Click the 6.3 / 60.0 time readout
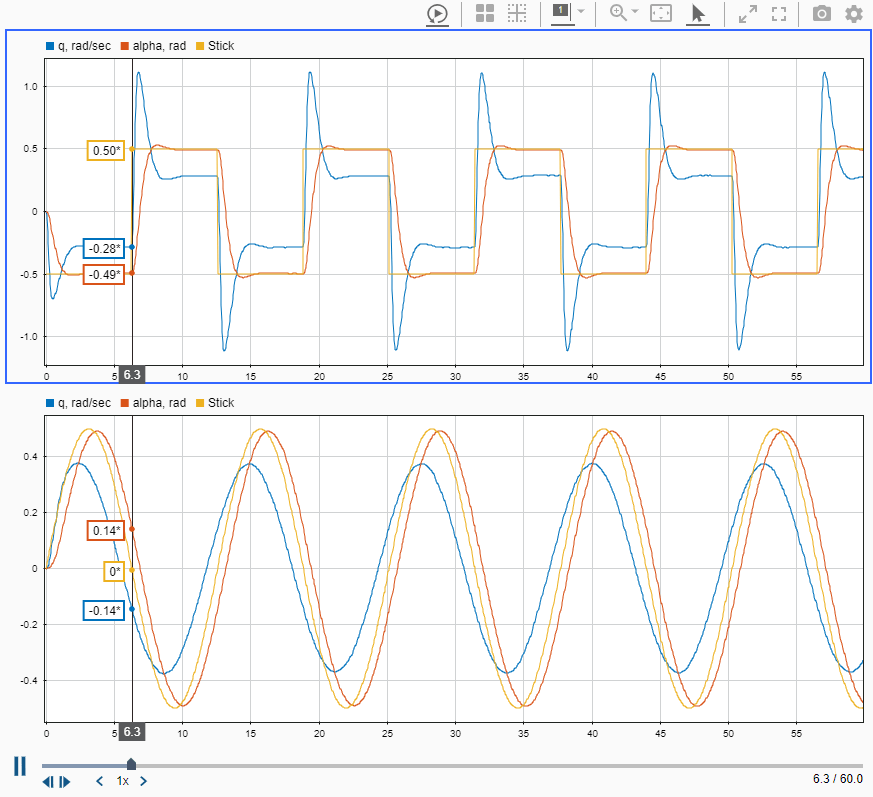873x797 pixels. pyautogui.click(x=837, y=779)
